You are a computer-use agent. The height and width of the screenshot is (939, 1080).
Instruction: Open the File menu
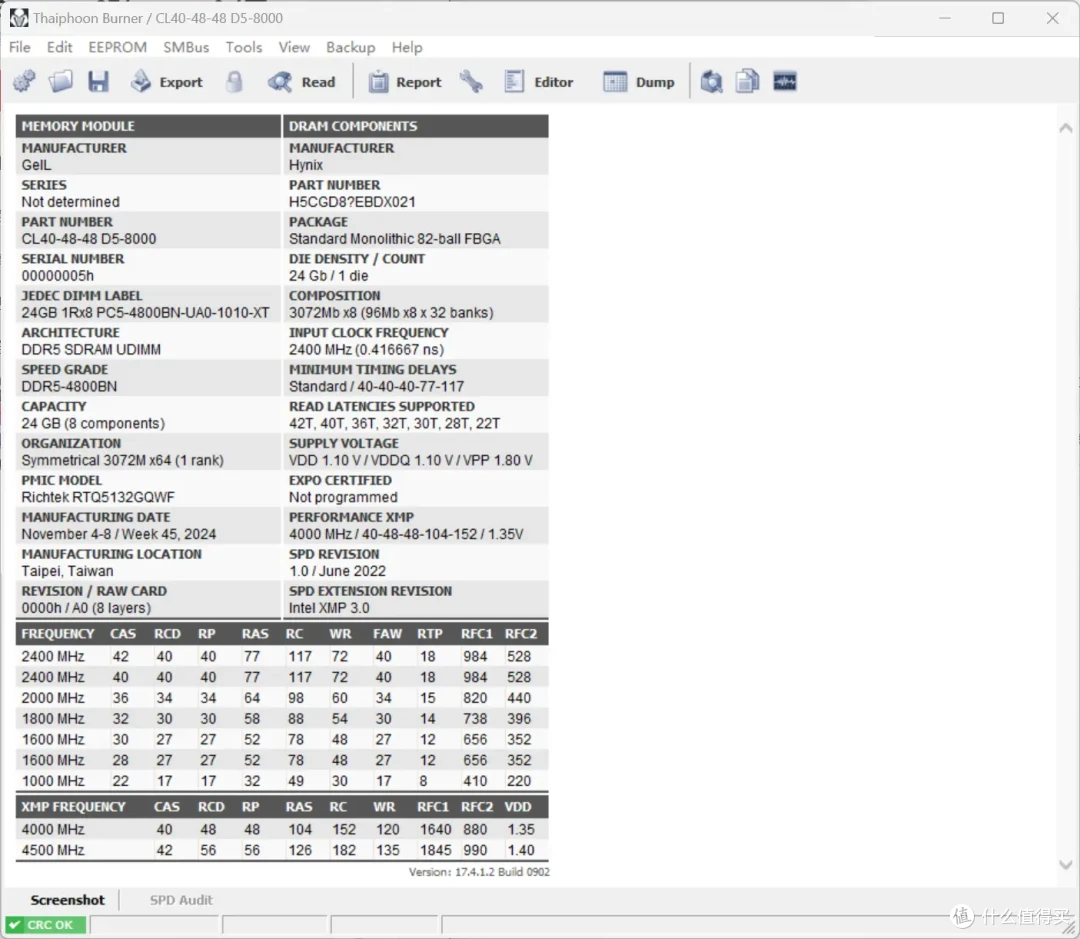pyautogui.click(x=19, y=47)
